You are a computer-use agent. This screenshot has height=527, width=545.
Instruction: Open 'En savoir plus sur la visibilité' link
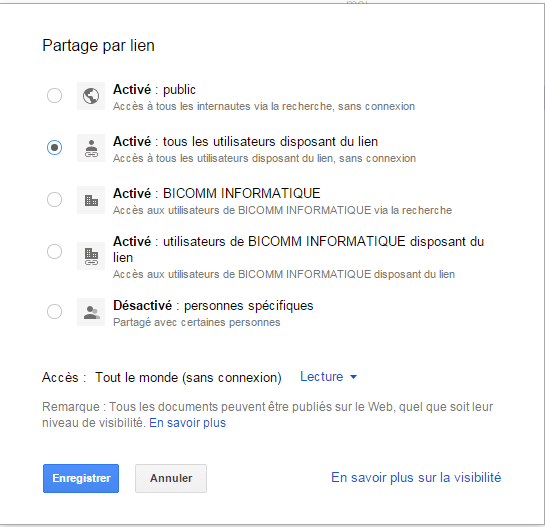tap(416, 478)
